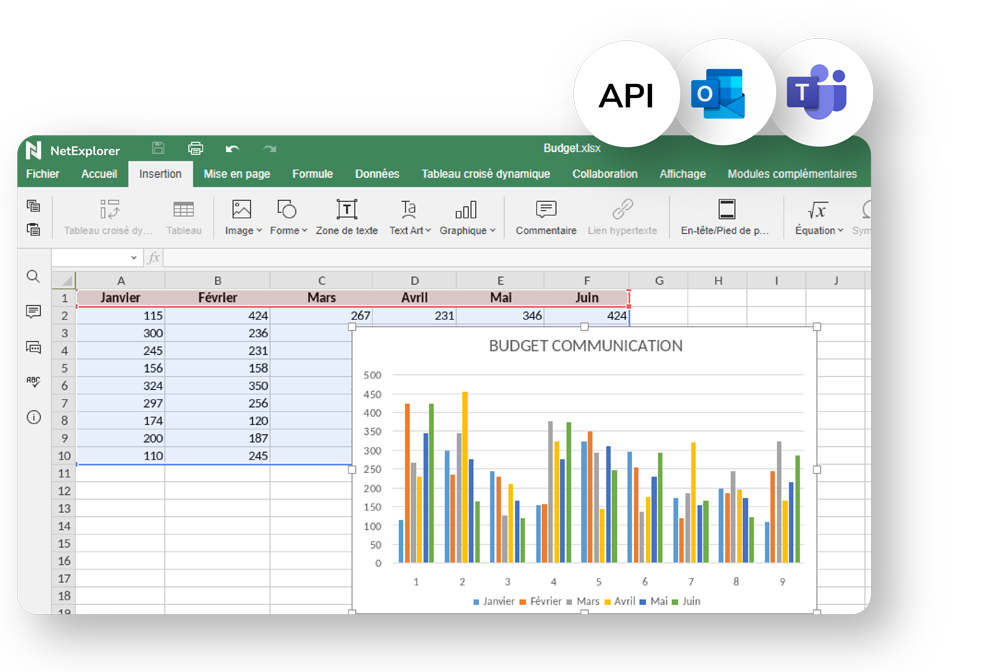Open Modules complémentaires tab

tap(792, 174)
